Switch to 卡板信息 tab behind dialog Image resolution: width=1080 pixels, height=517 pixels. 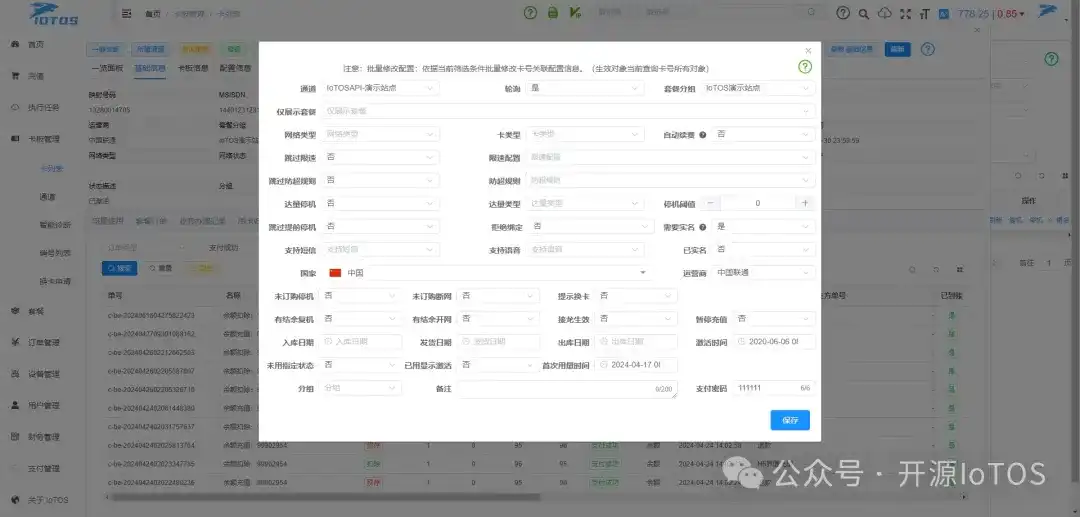(194, 68)
